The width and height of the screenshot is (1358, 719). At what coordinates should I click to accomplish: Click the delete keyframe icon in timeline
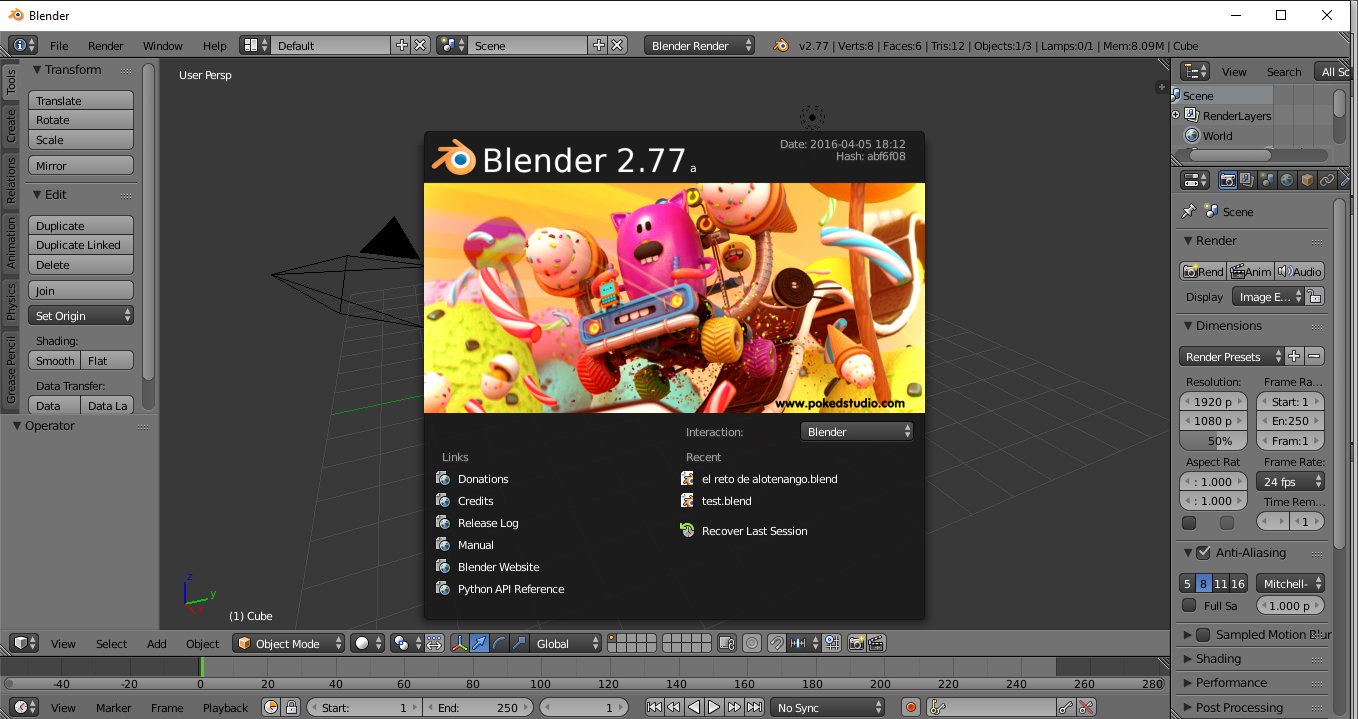point(1086,707)
